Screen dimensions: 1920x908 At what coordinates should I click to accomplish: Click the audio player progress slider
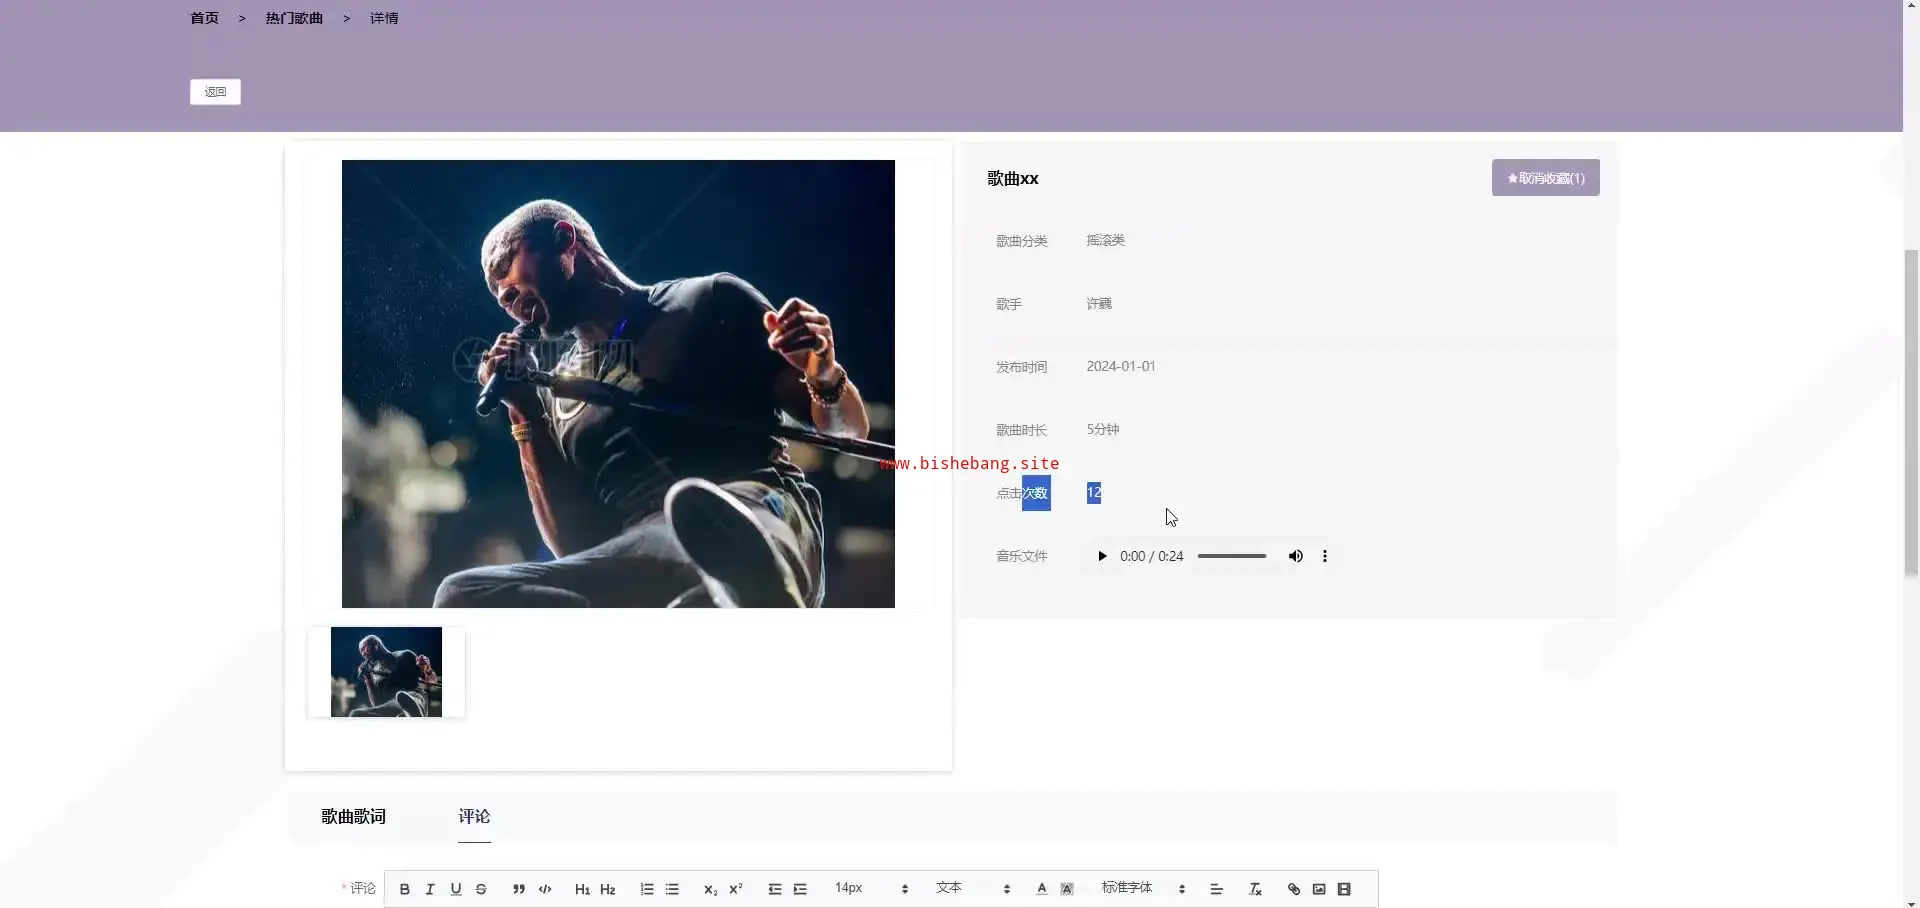(x=1232, y=556)
